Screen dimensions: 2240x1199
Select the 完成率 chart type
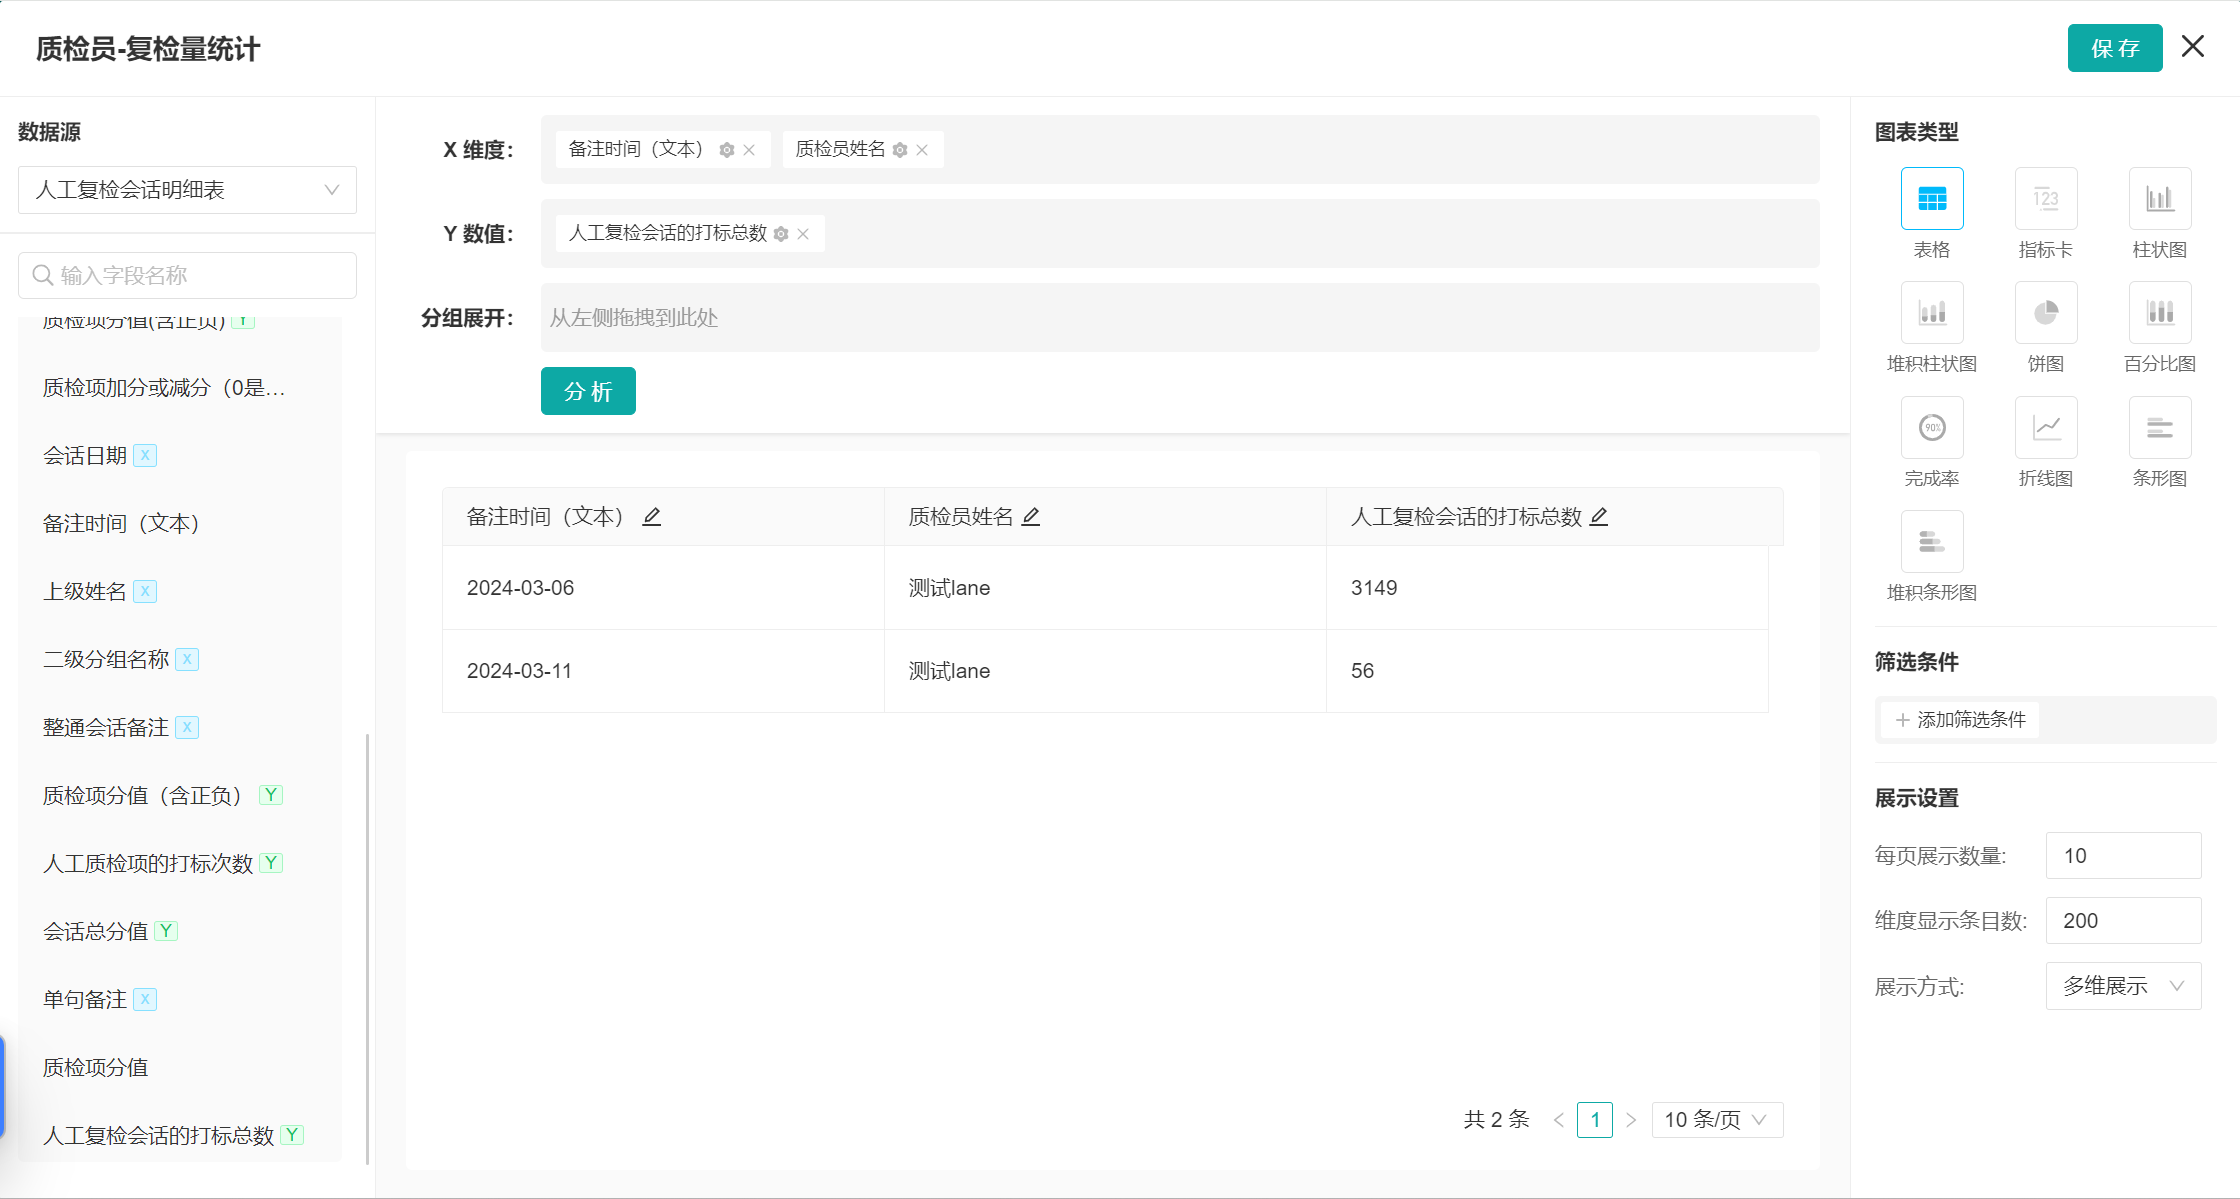(x=1931, y=428)
